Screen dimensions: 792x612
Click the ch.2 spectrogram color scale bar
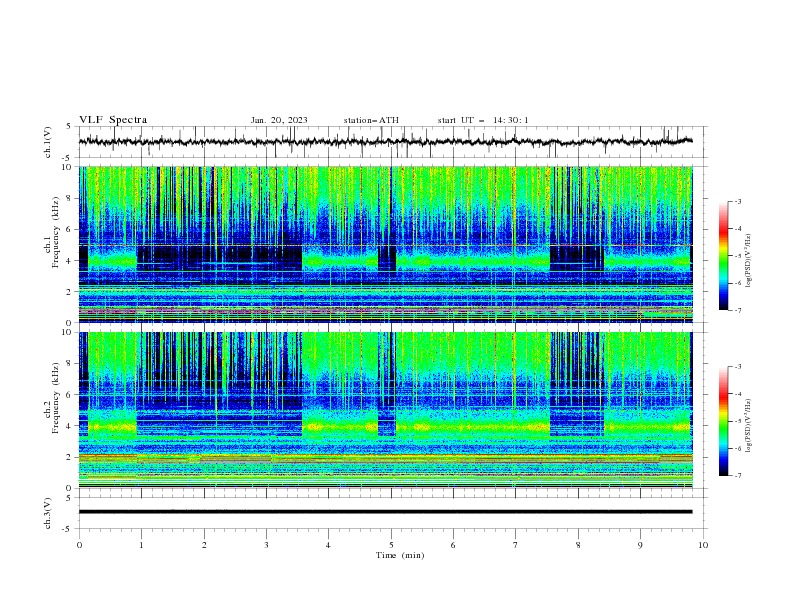coord(723,421)
